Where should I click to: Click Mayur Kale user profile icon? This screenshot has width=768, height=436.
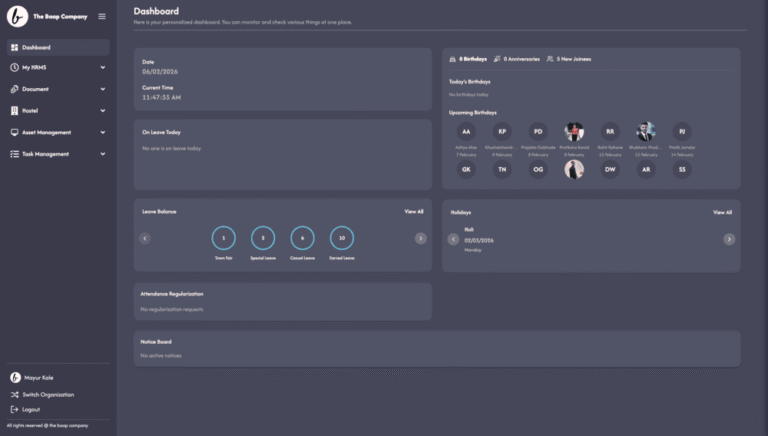click(15, 378)
